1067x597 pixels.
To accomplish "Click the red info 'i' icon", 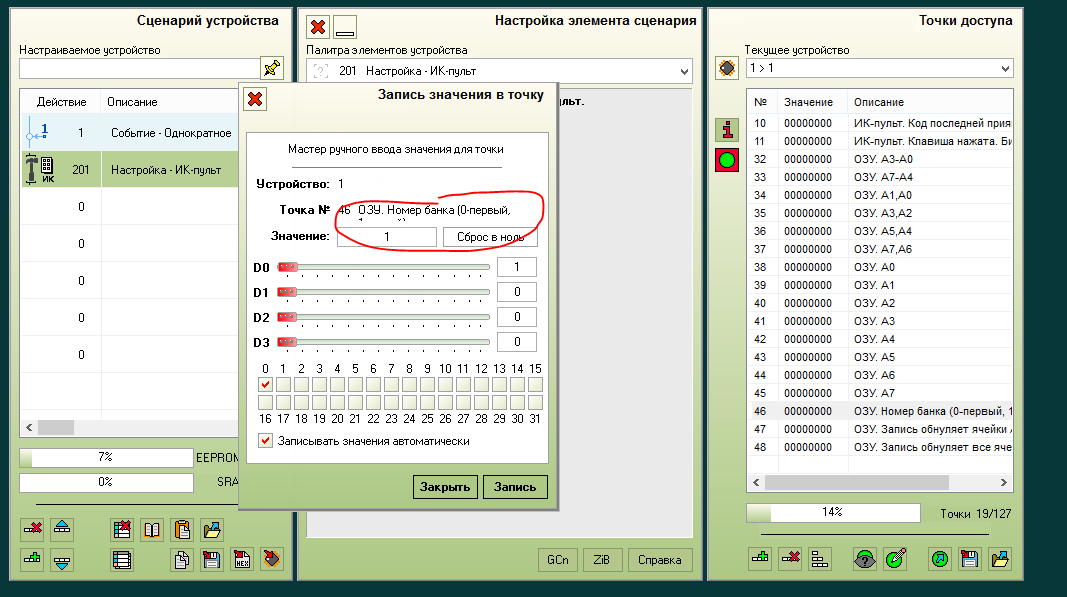I will click(726, 130).
